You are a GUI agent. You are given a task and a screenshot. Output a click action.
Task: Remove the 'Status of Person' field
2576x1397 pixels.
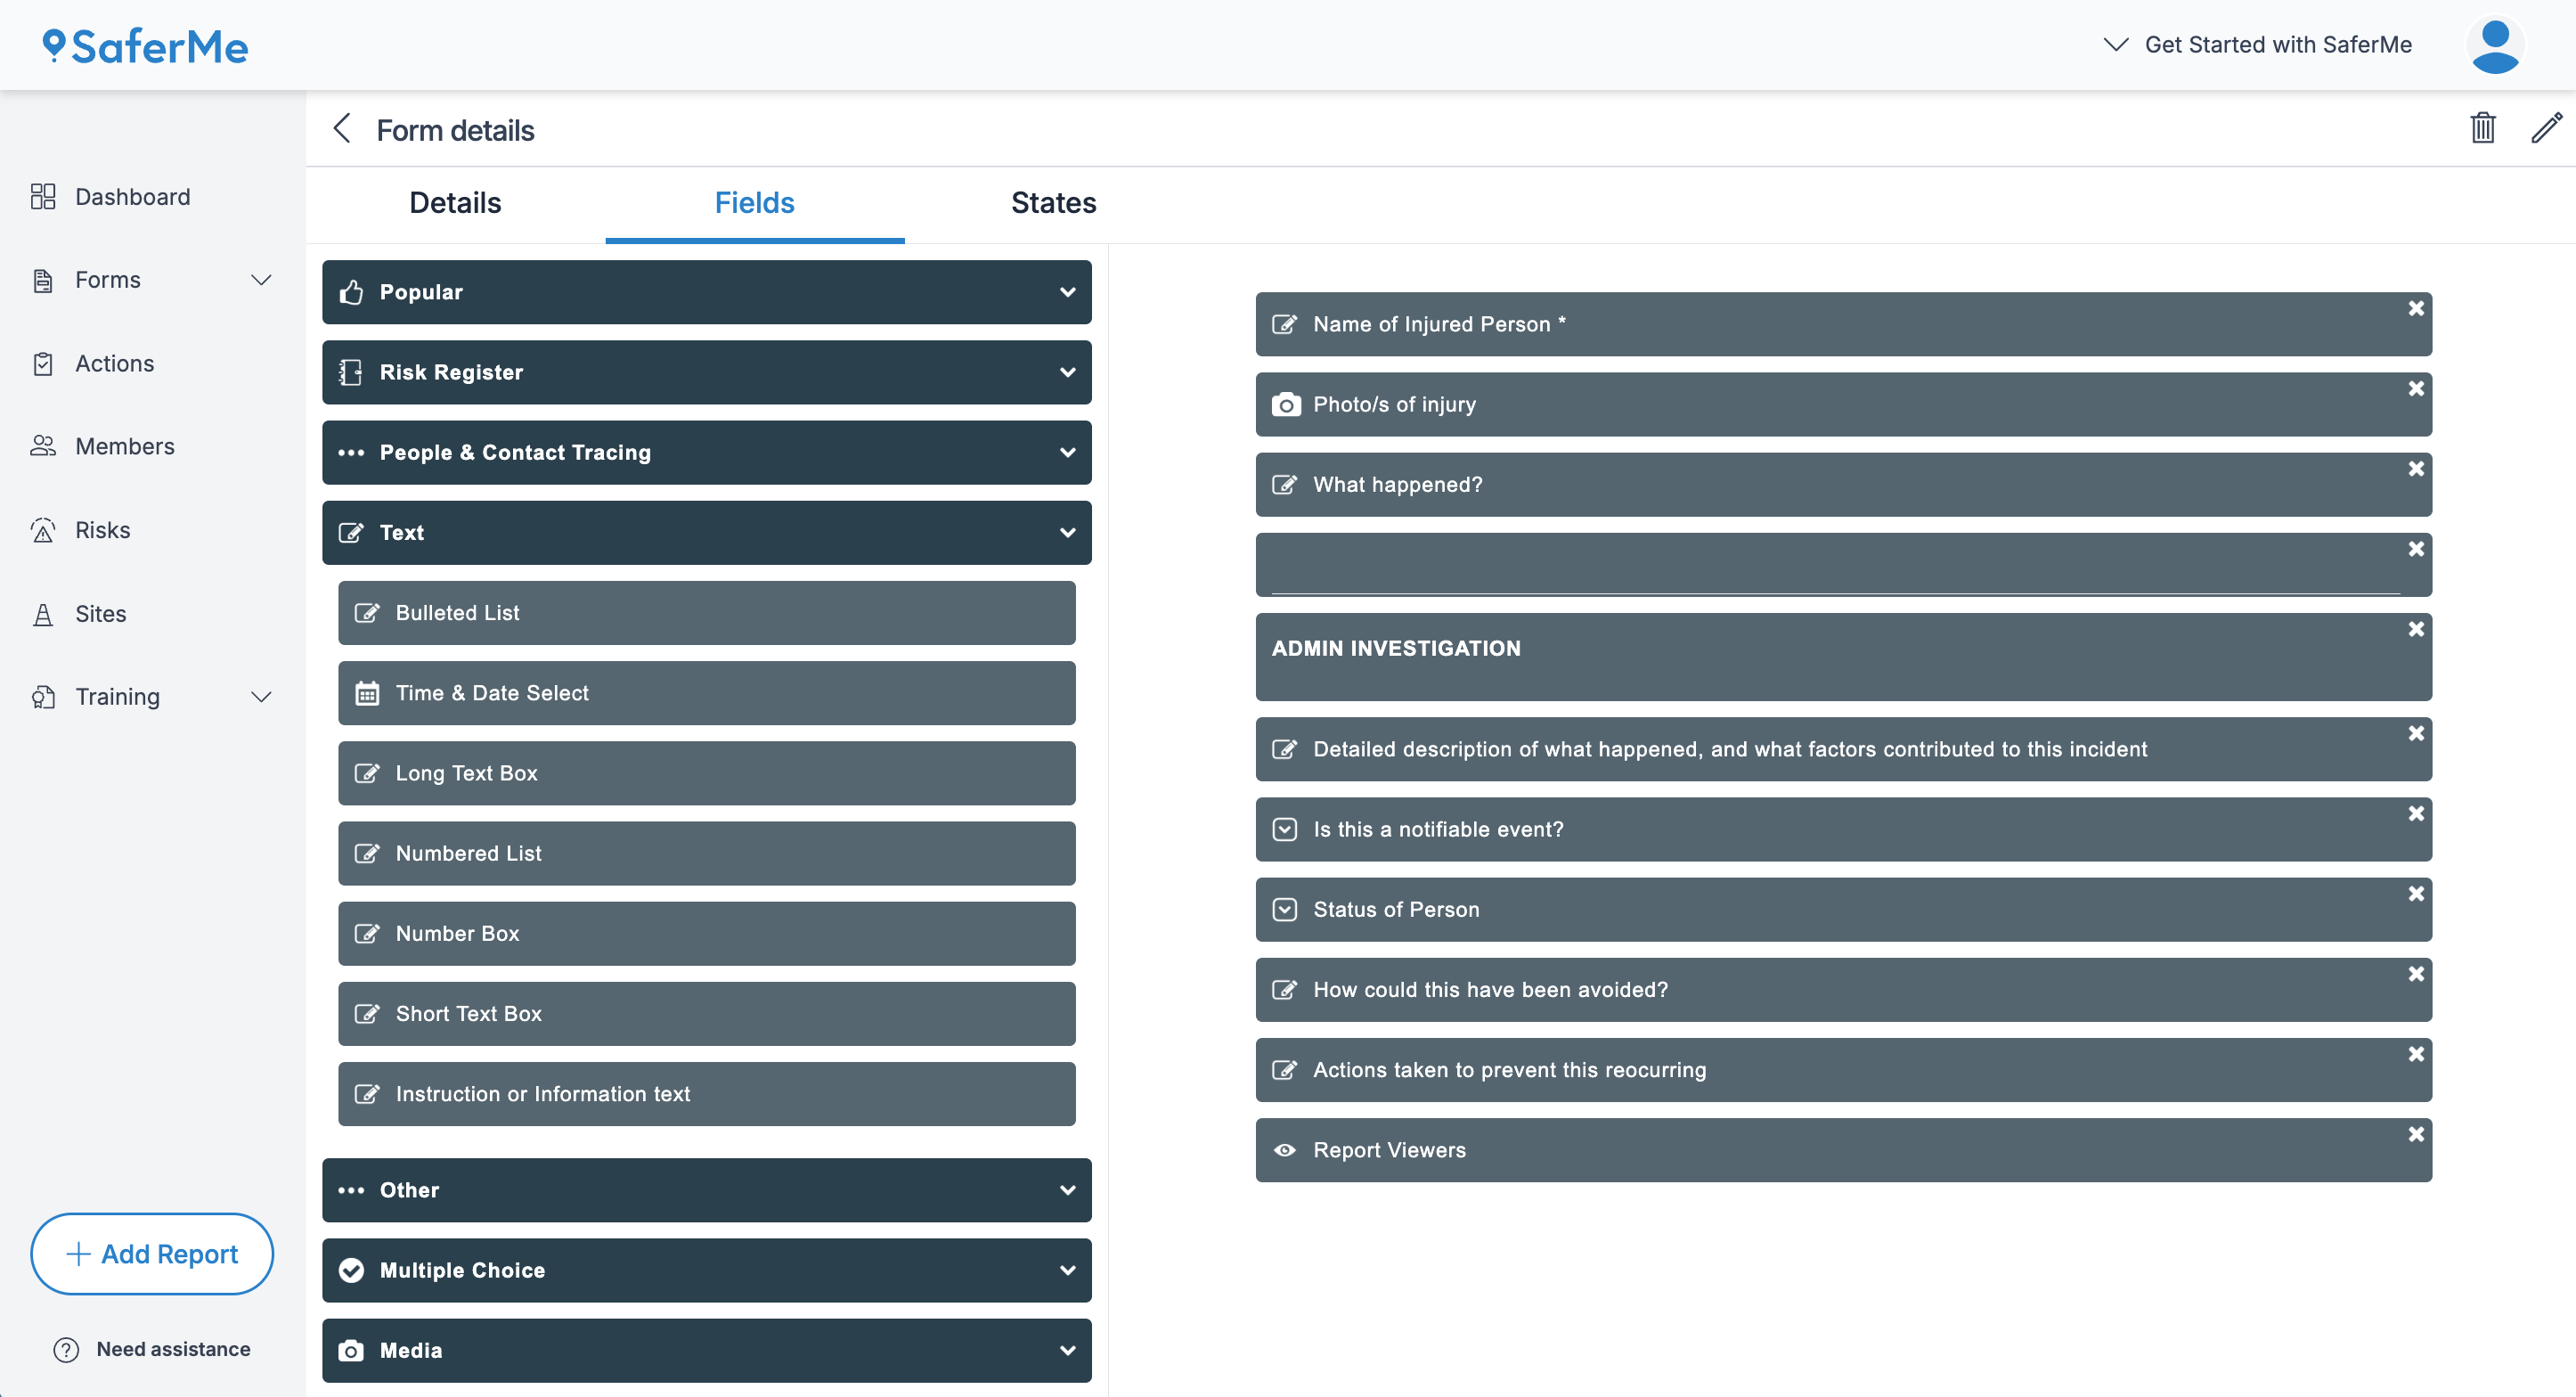tap(2417, 893)
